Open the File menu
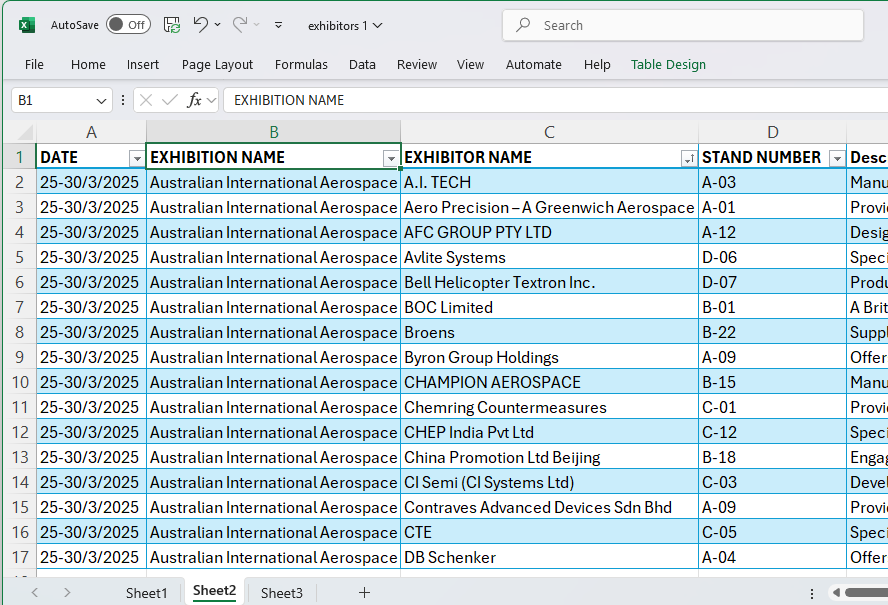The width and height of the screenshot is (888, 605). [x=34, y=65]
